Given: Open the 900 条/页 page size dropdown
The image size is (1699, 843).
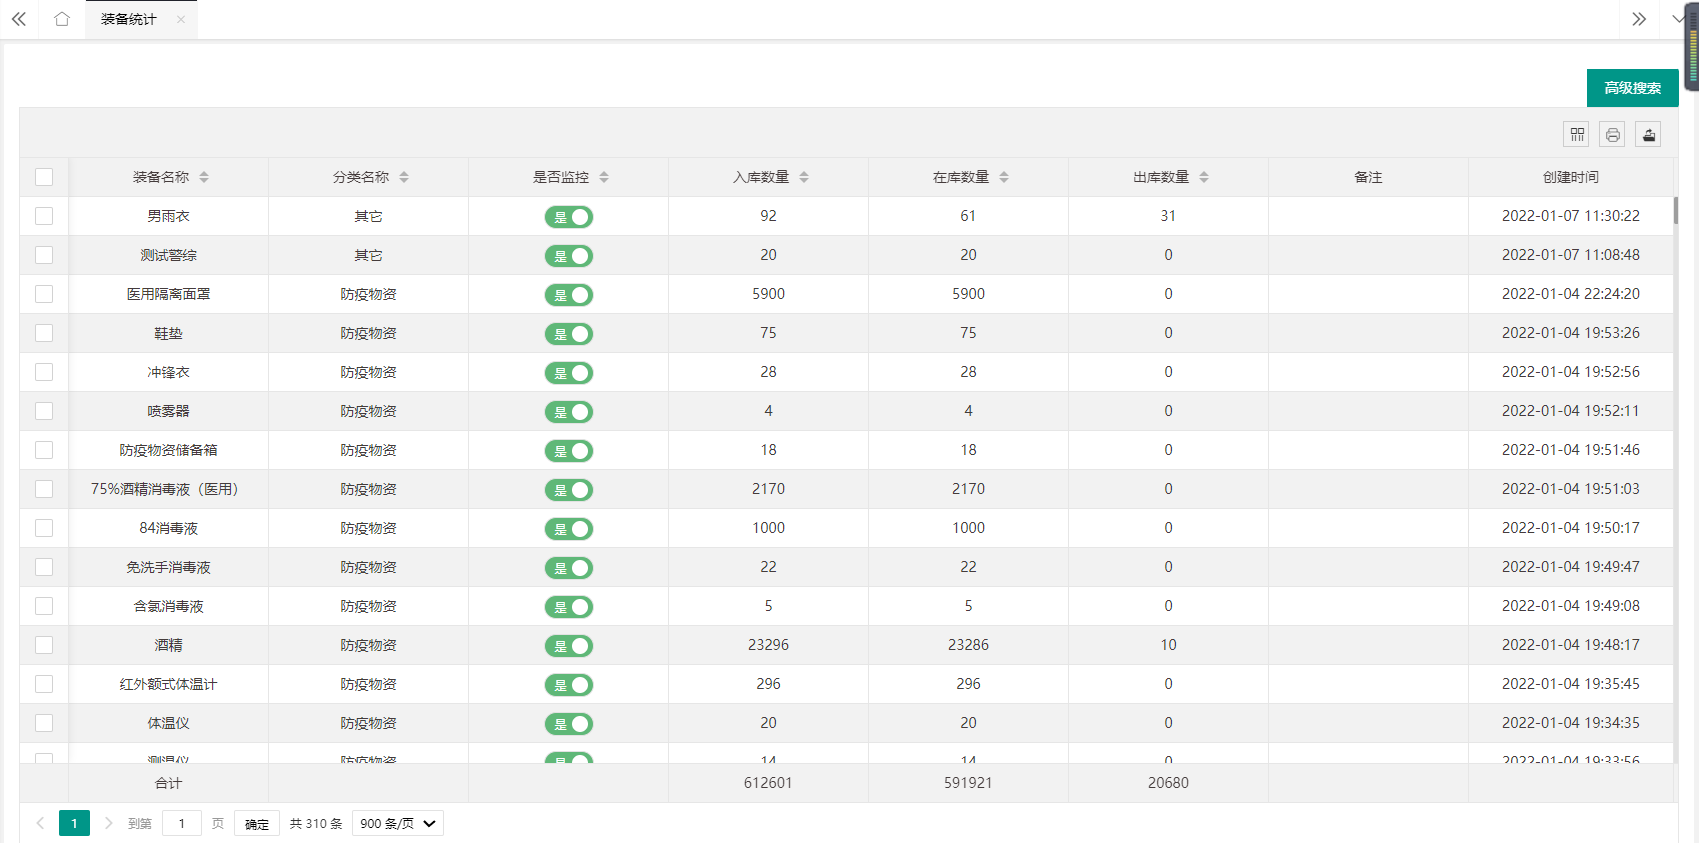Looking at the screenshot, I should tap(398, 823).
